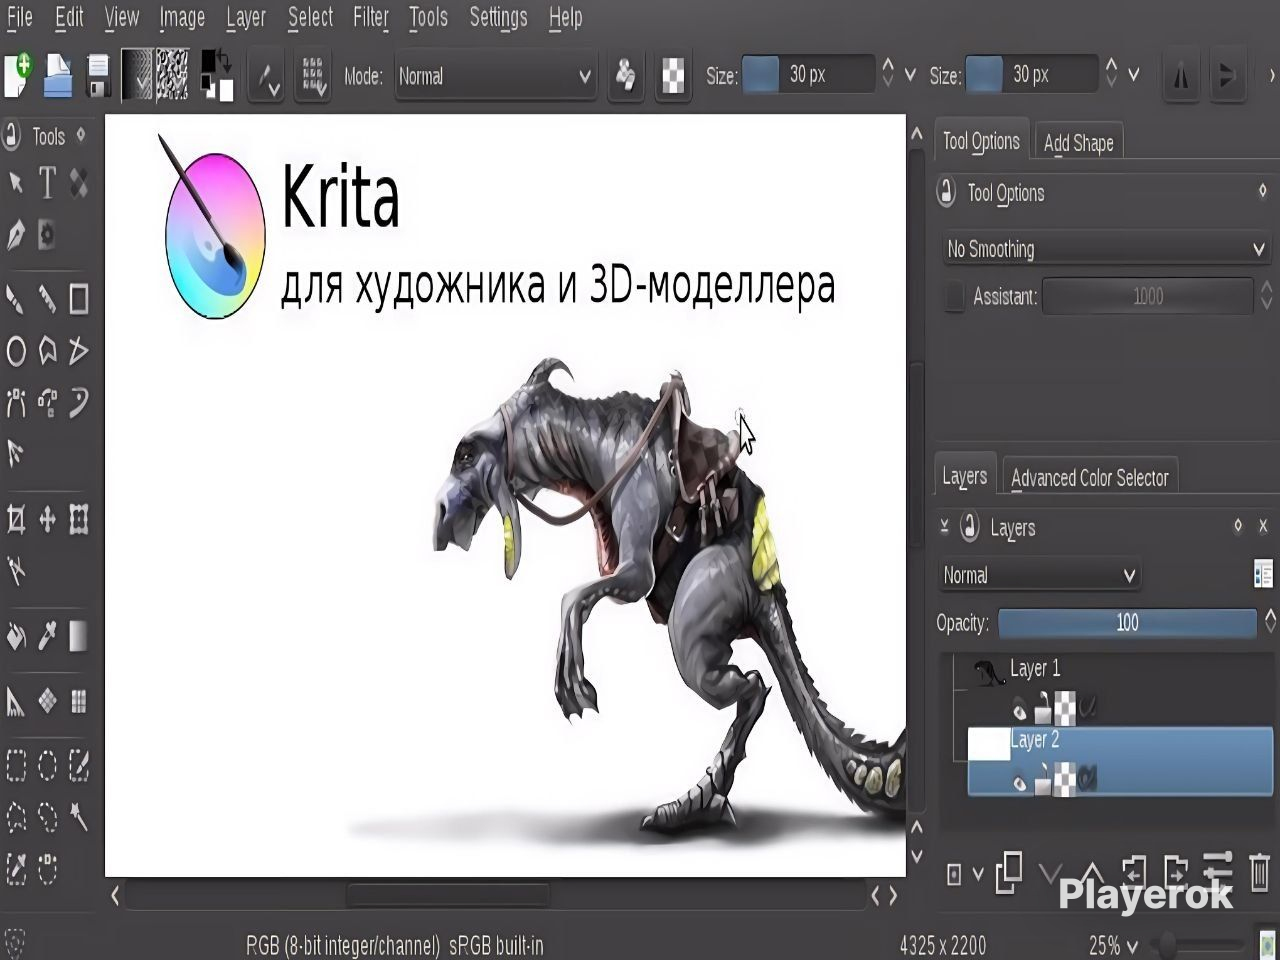
Task: Select the Ellipse tool
Action: click(15, 350)
